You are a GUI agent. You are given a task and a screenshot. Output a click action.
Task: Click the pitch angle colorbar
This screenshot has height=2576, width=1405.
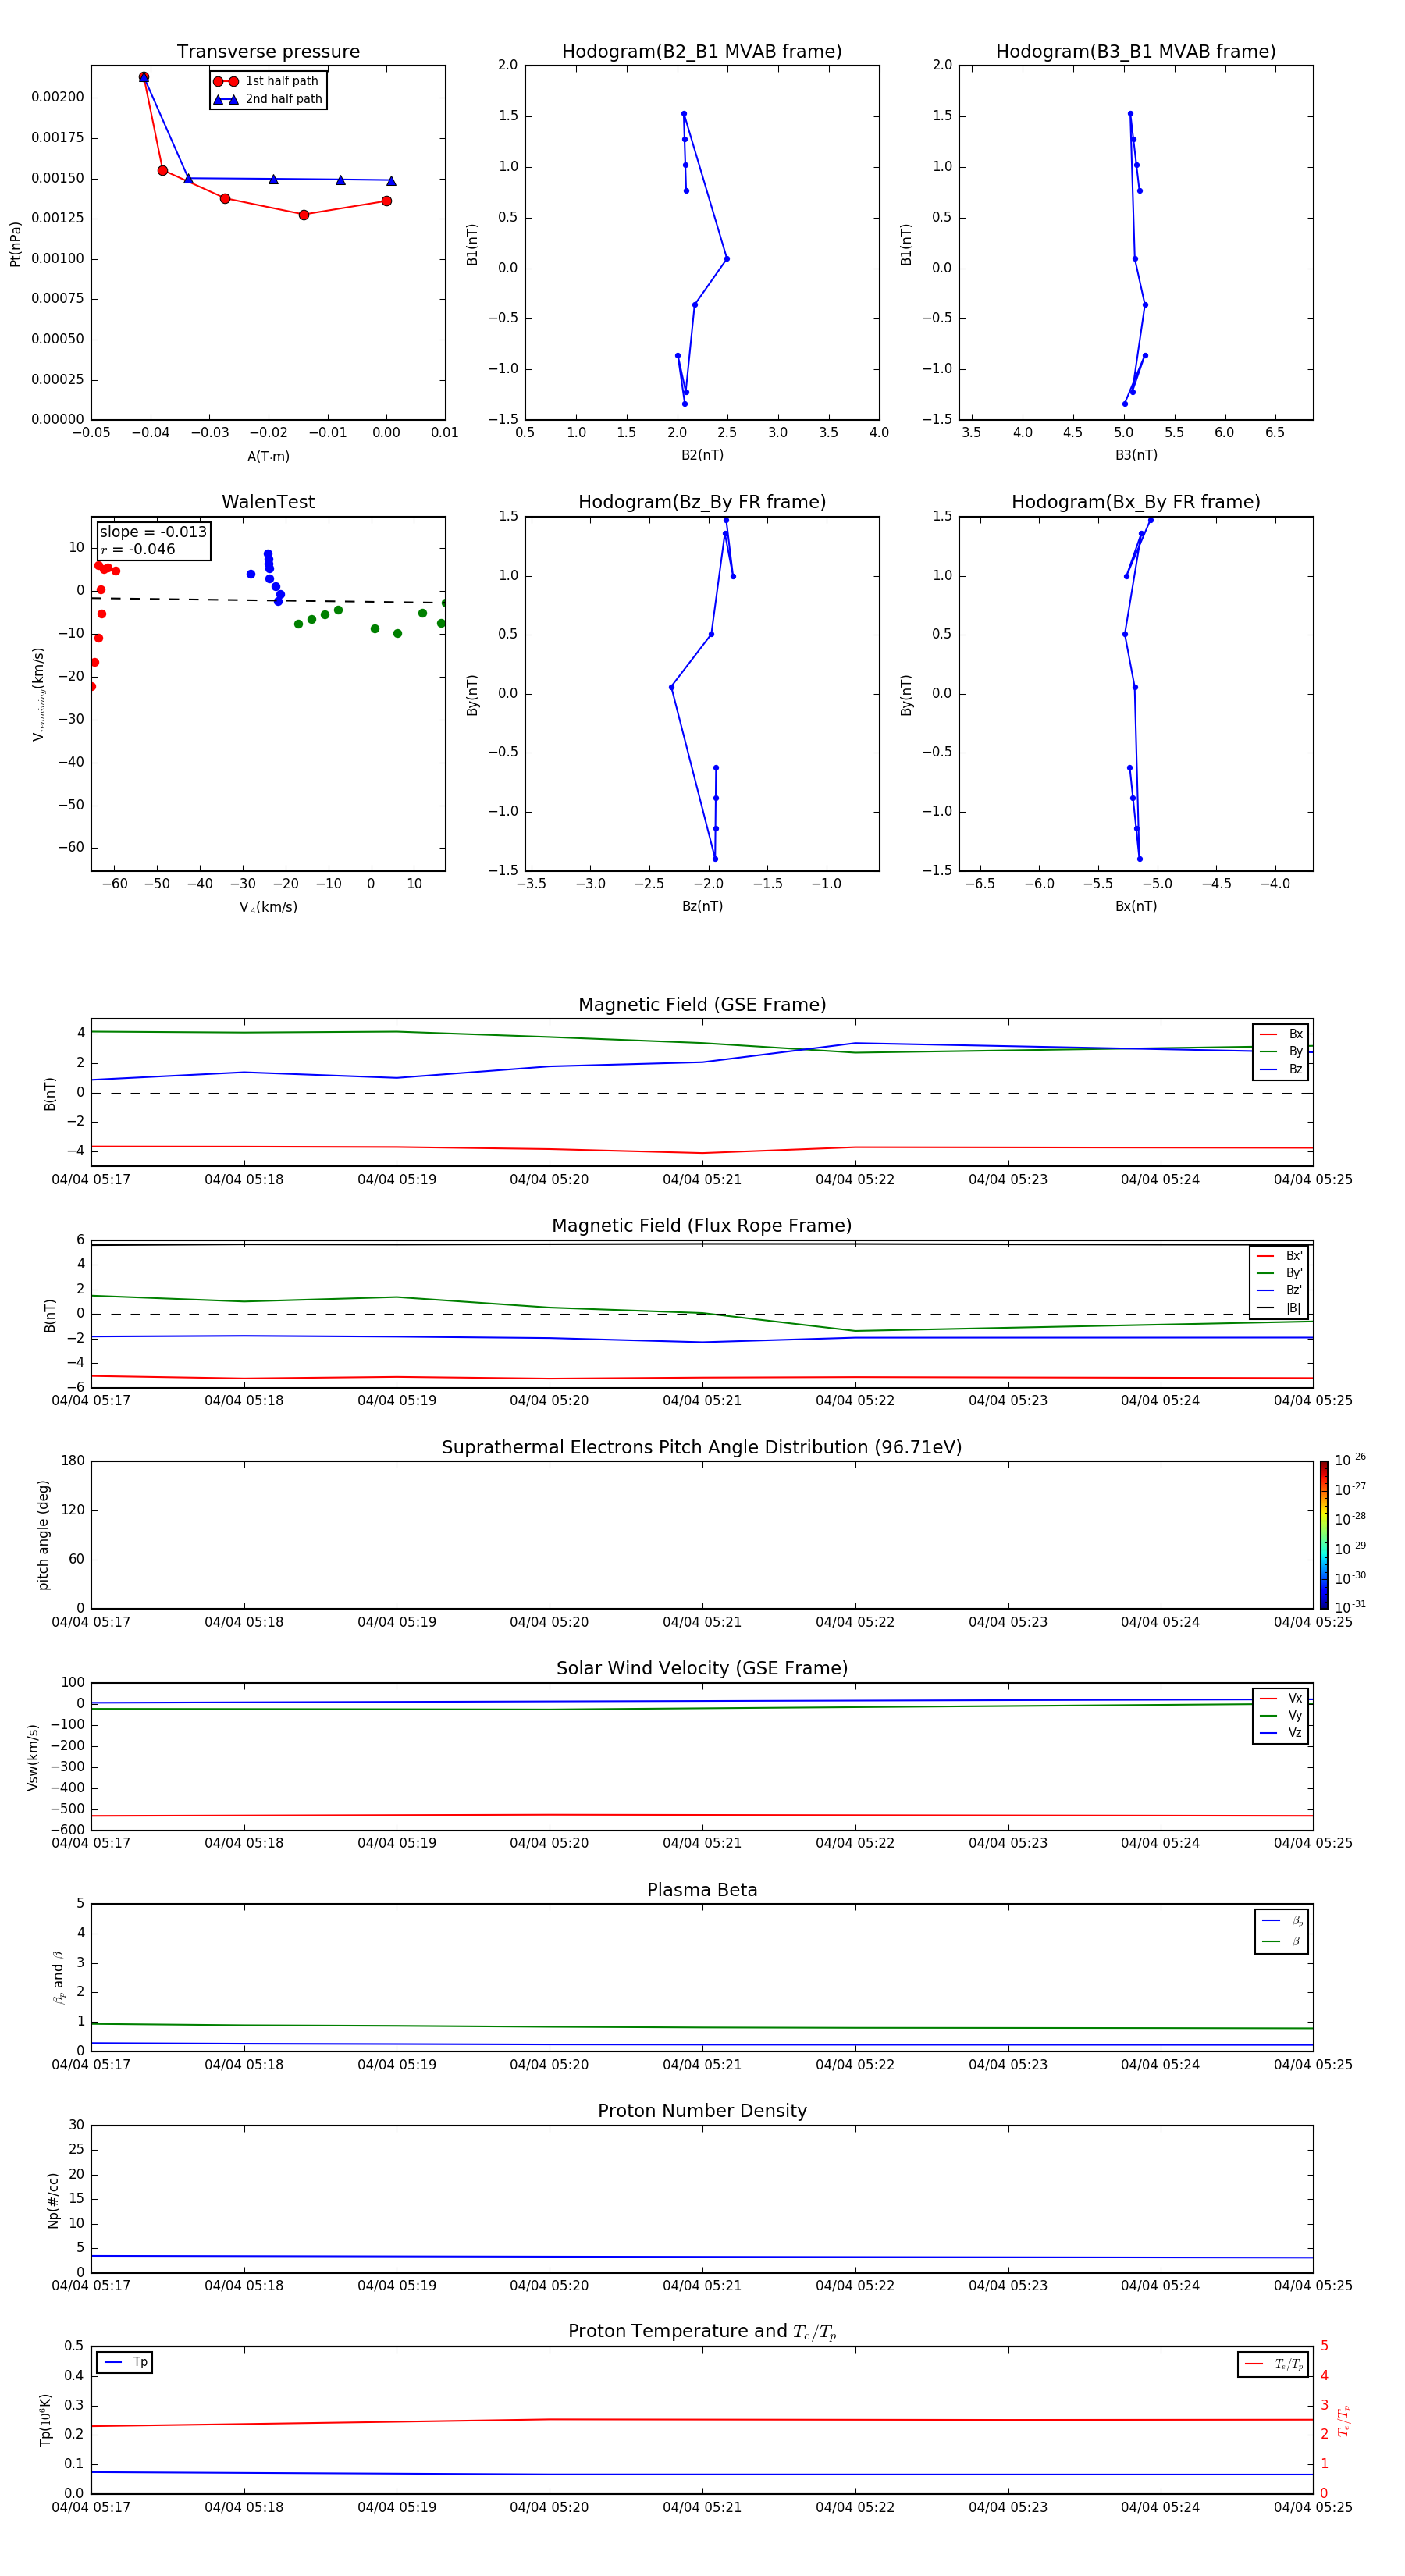1324,1535
